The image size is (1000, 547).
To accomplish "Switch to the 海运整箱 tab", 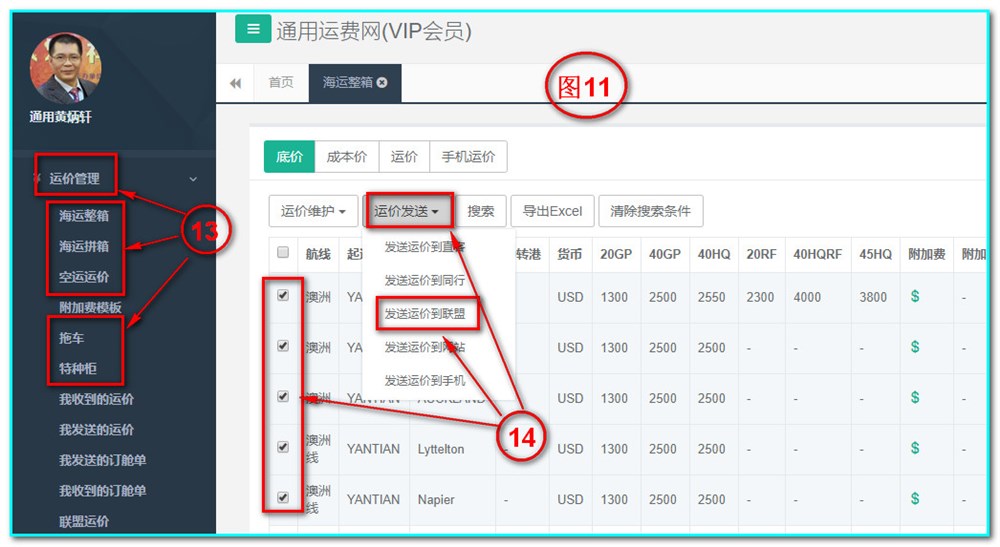I will 355,82.
